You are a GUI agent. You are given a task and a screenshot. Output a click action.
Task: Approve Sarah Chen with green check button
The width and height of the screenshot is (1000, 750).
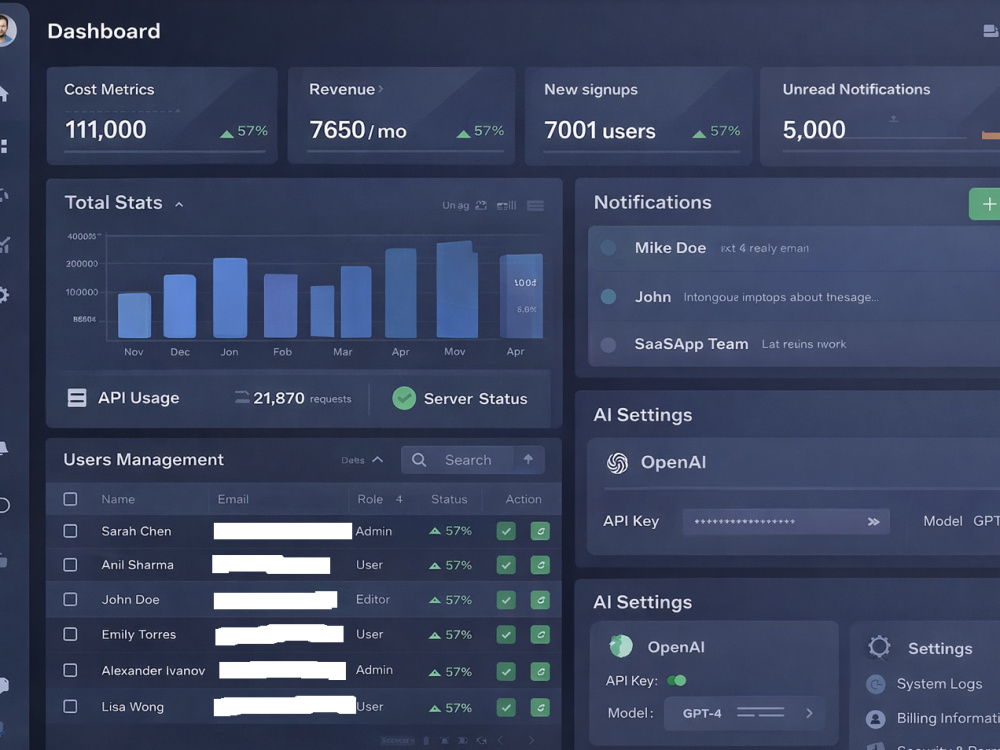pyautogui.click(x=506, y=531)
